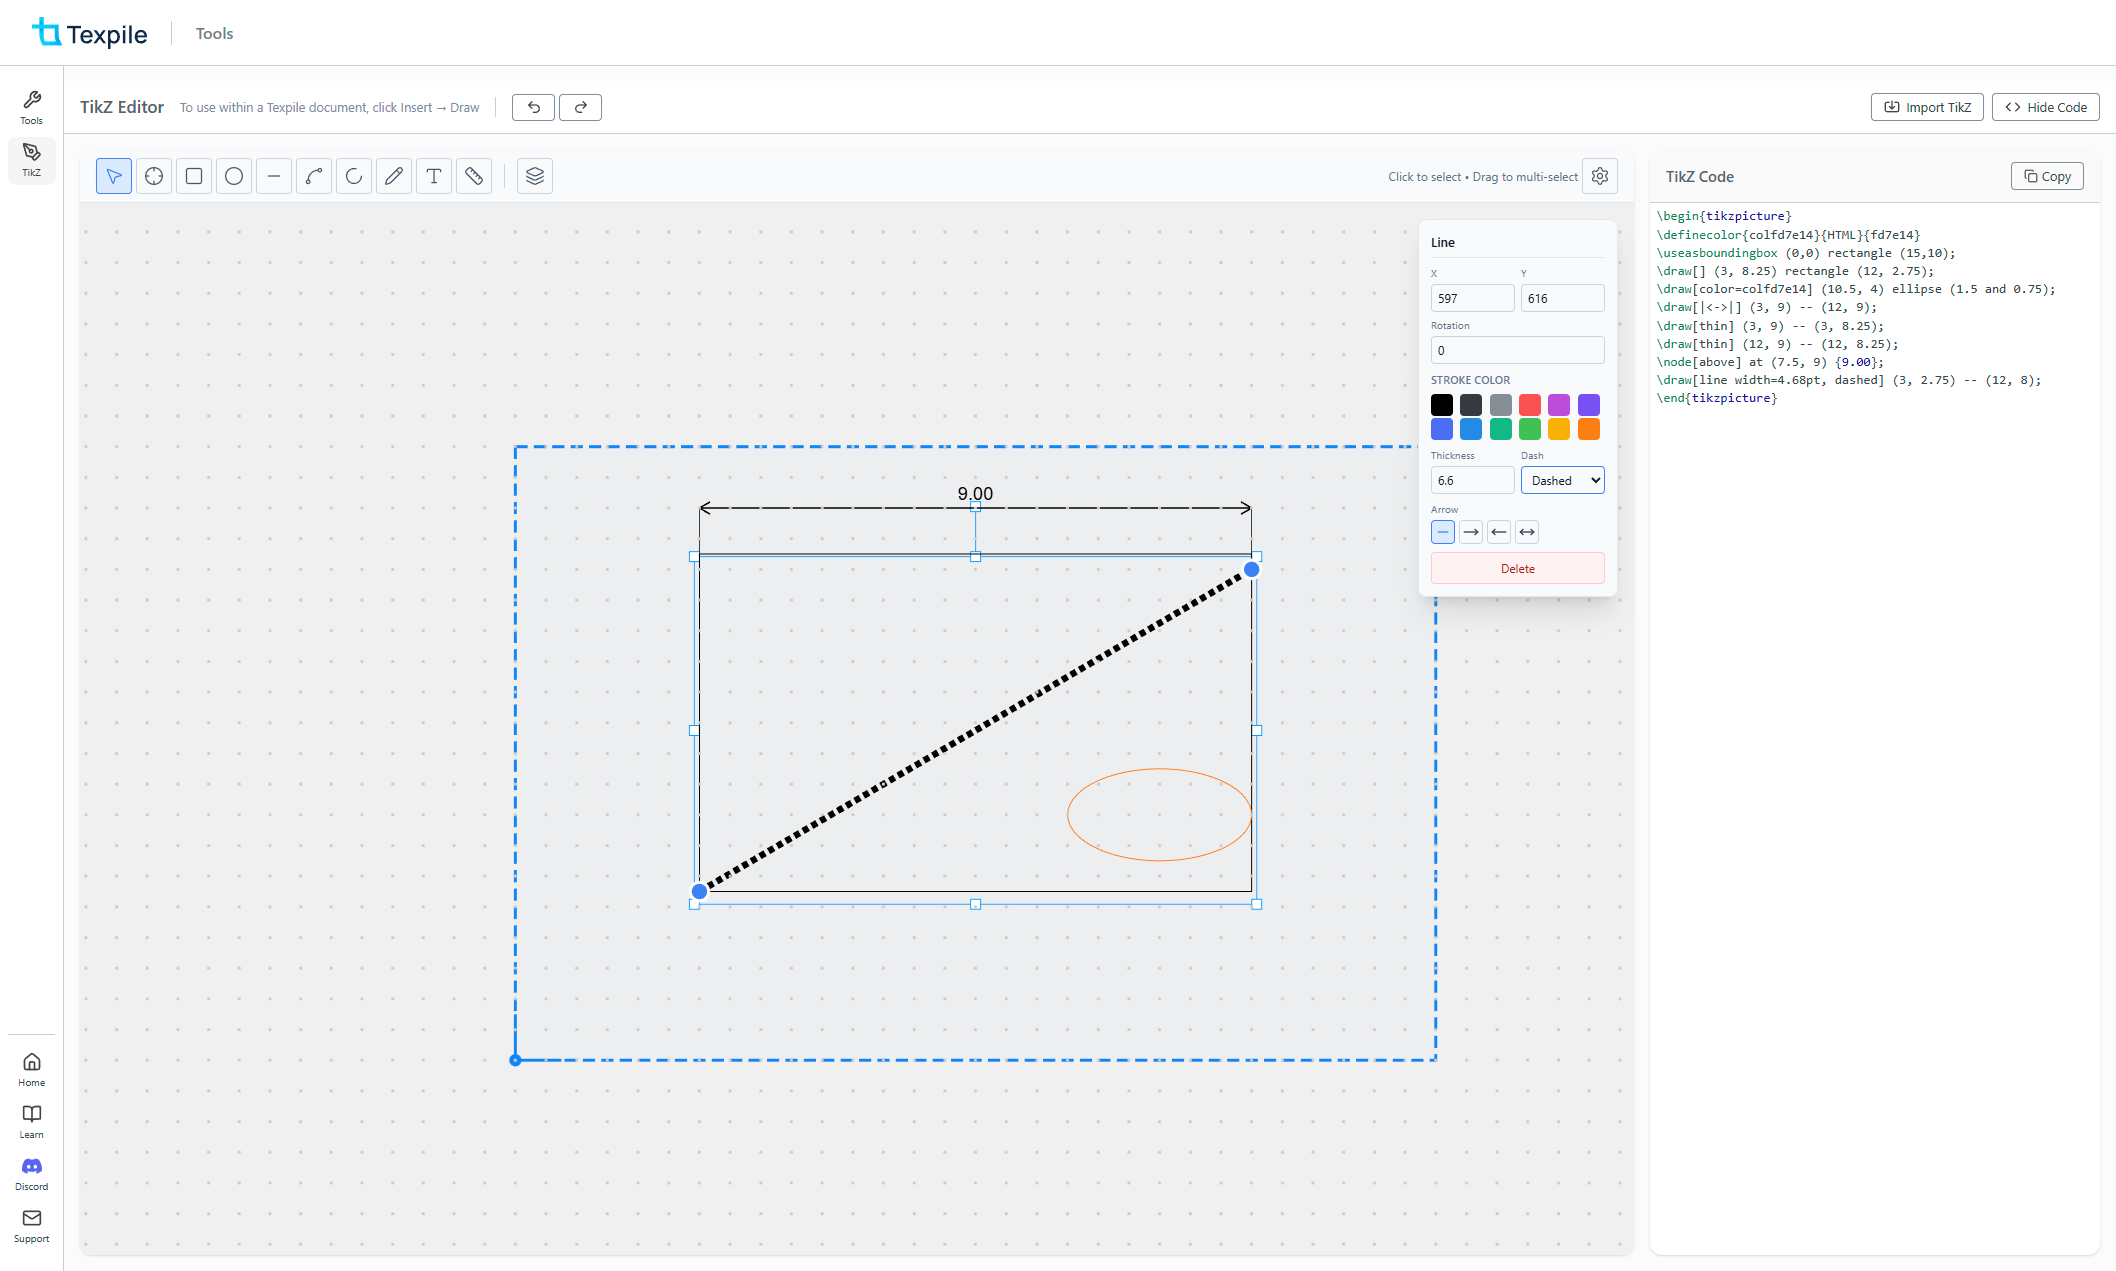The height and width of the screenshot is (1271, 2116).
Task: Click the Import TikZ button
Action: [x=1927, y=107]
